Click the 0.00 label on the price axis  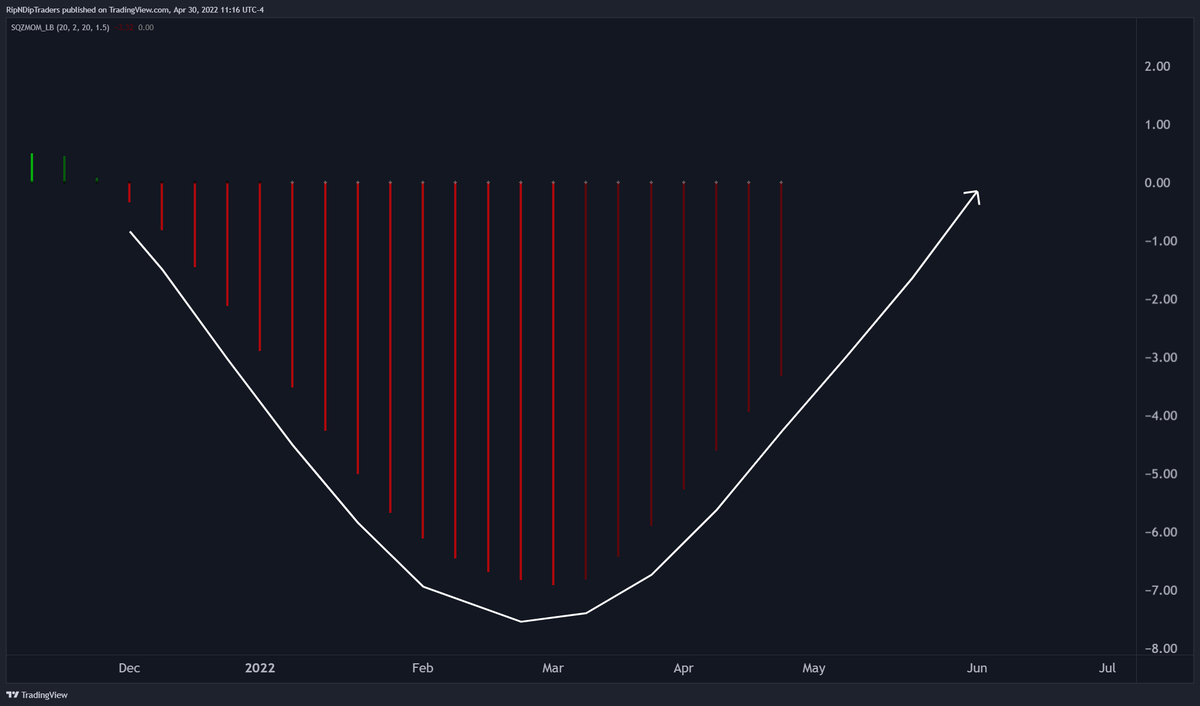[1157, 183]
